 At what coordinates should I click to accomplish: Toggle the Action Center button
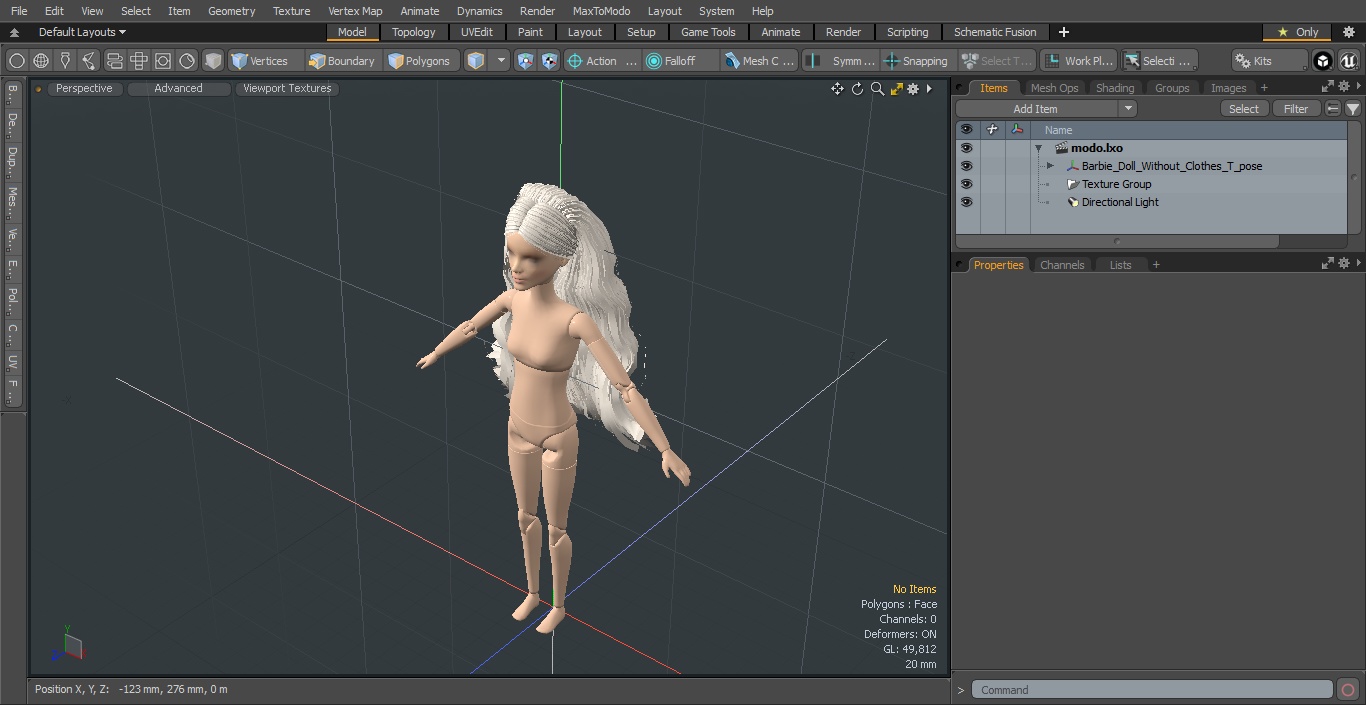point(603,61)
